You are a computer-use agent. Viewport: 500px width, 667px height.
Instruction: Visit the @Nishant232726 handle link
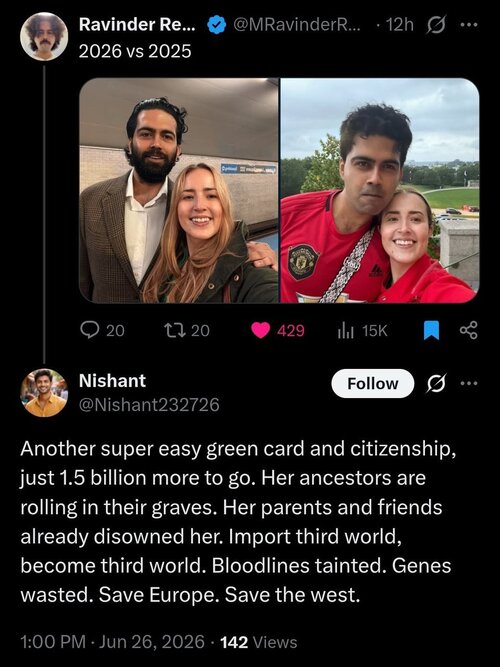pos(149,405)
